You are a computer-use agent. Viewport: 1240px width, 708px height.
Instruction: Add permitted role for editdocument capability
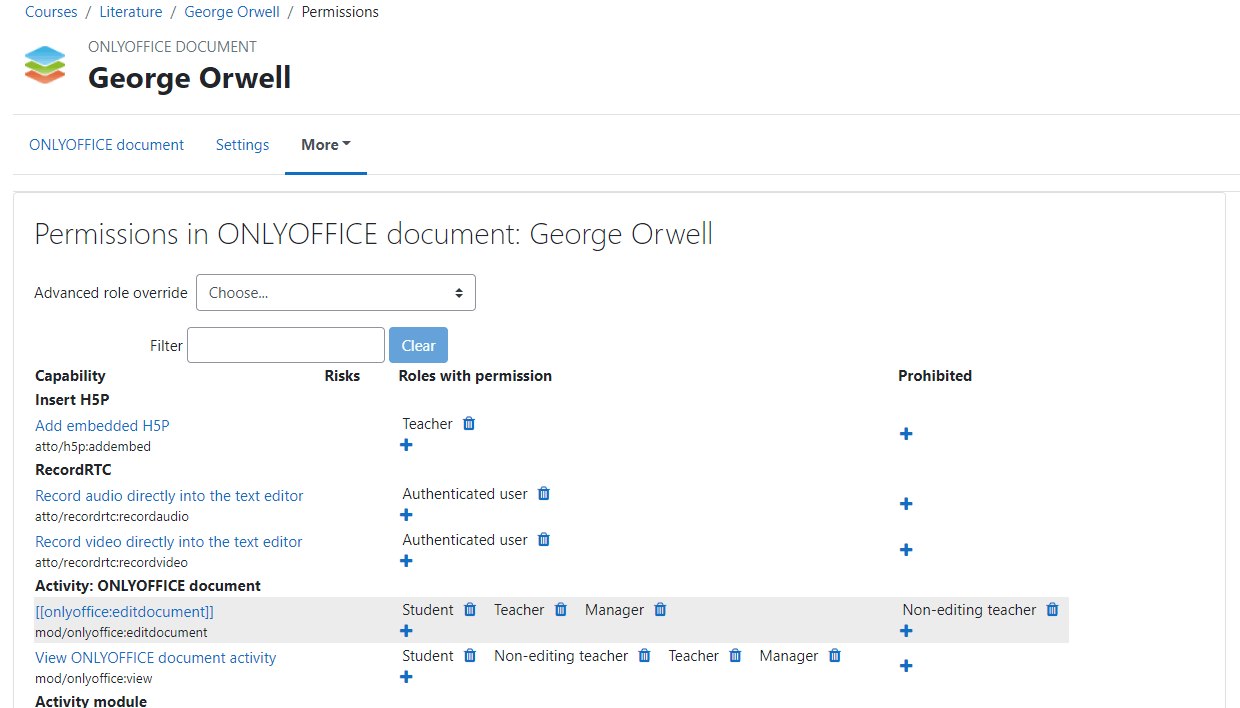[406, 631]
